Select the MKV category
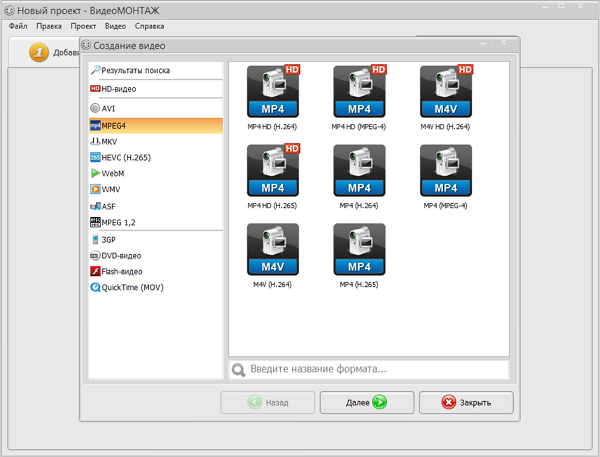The height and width of the screenshot is (457, 600). pos(156,142)
